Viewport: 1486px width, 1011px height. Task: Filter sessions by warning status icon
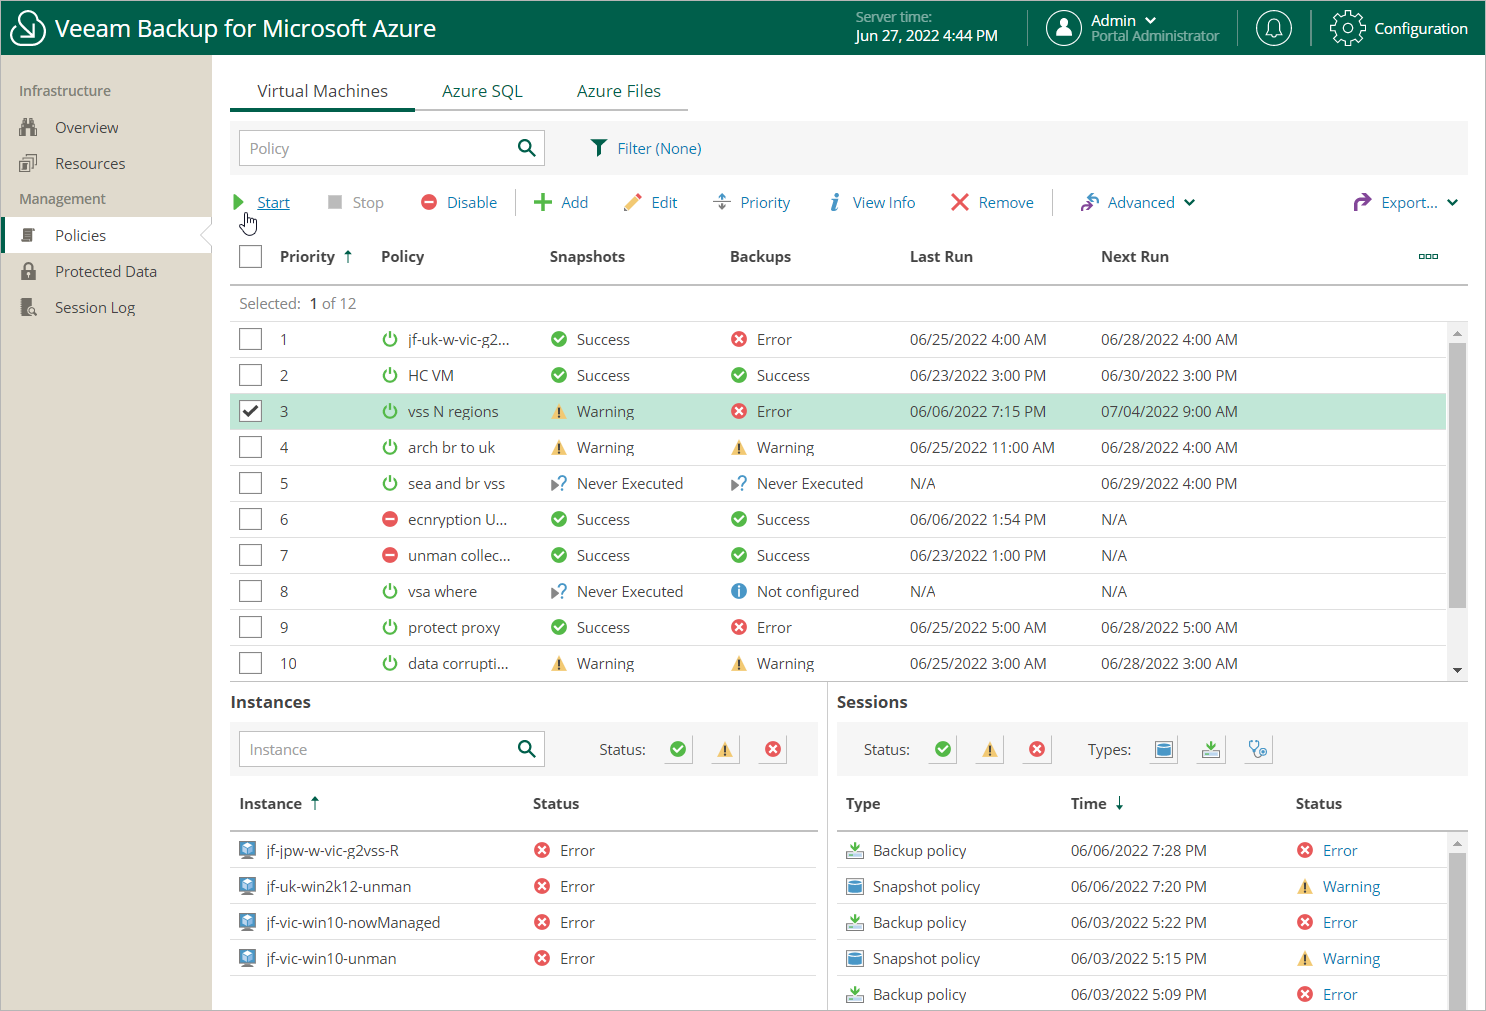point(989,749)
